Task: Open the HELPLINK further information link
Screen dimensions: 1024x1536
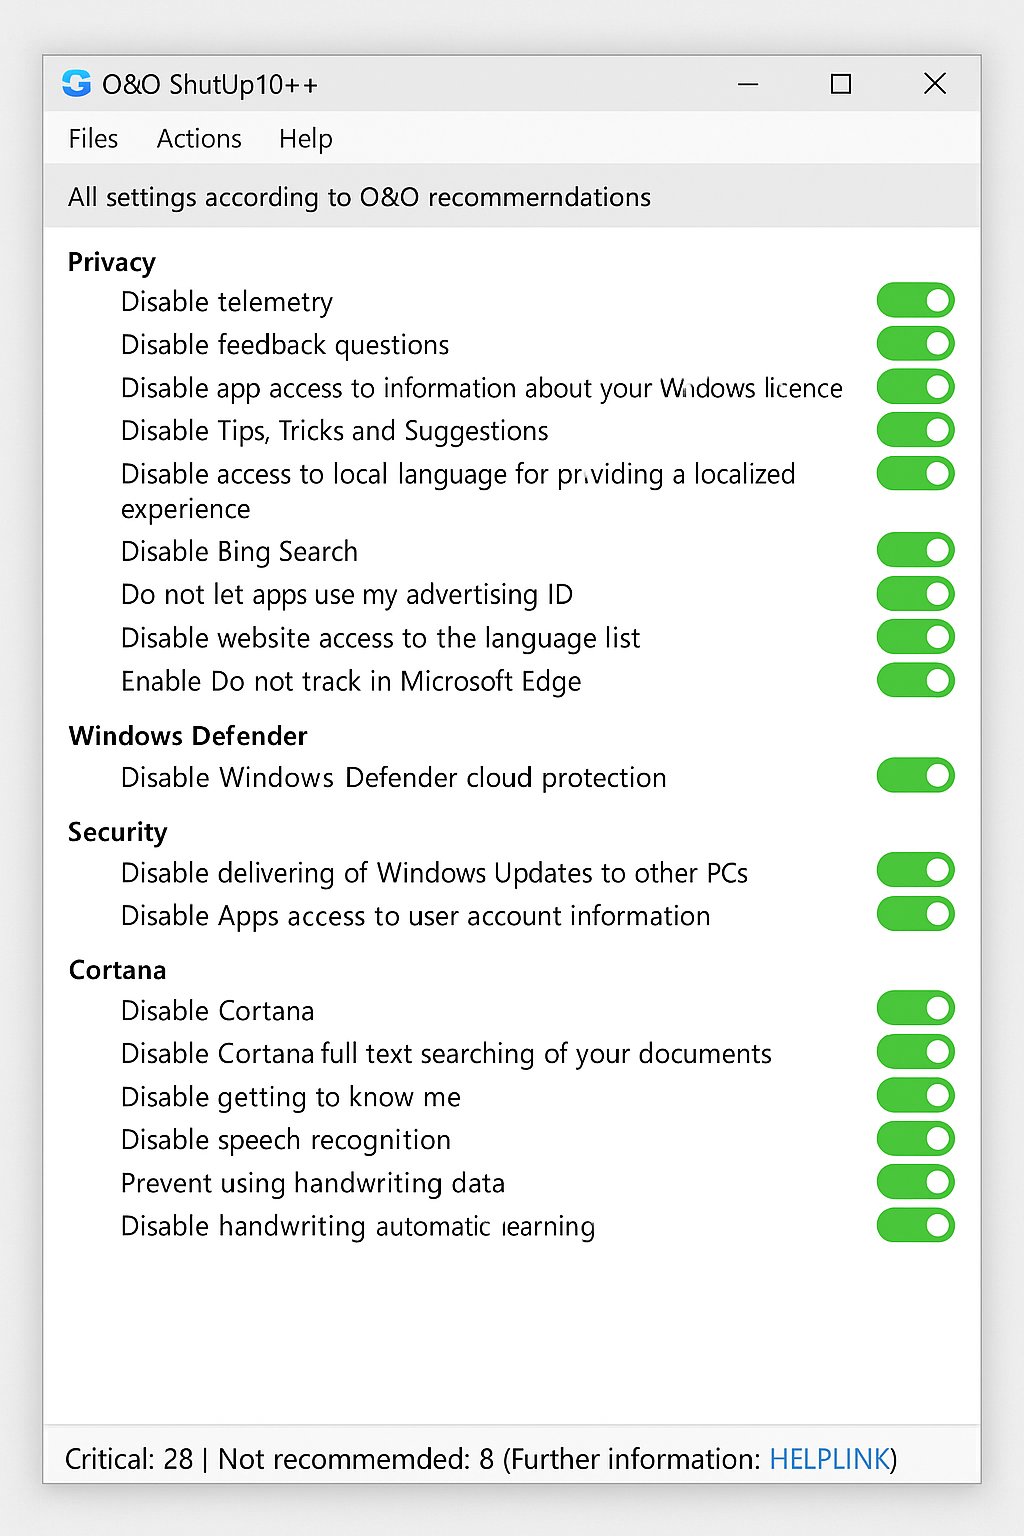Action: [829, 1459]
